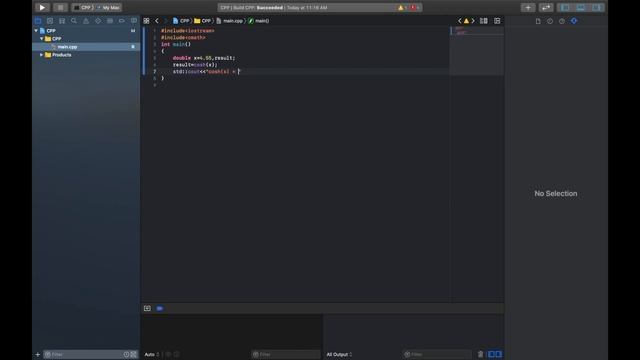This screenshot has height=360, width=640.
Task: Open the Issue navigator
Action: [x=86, y=20]
